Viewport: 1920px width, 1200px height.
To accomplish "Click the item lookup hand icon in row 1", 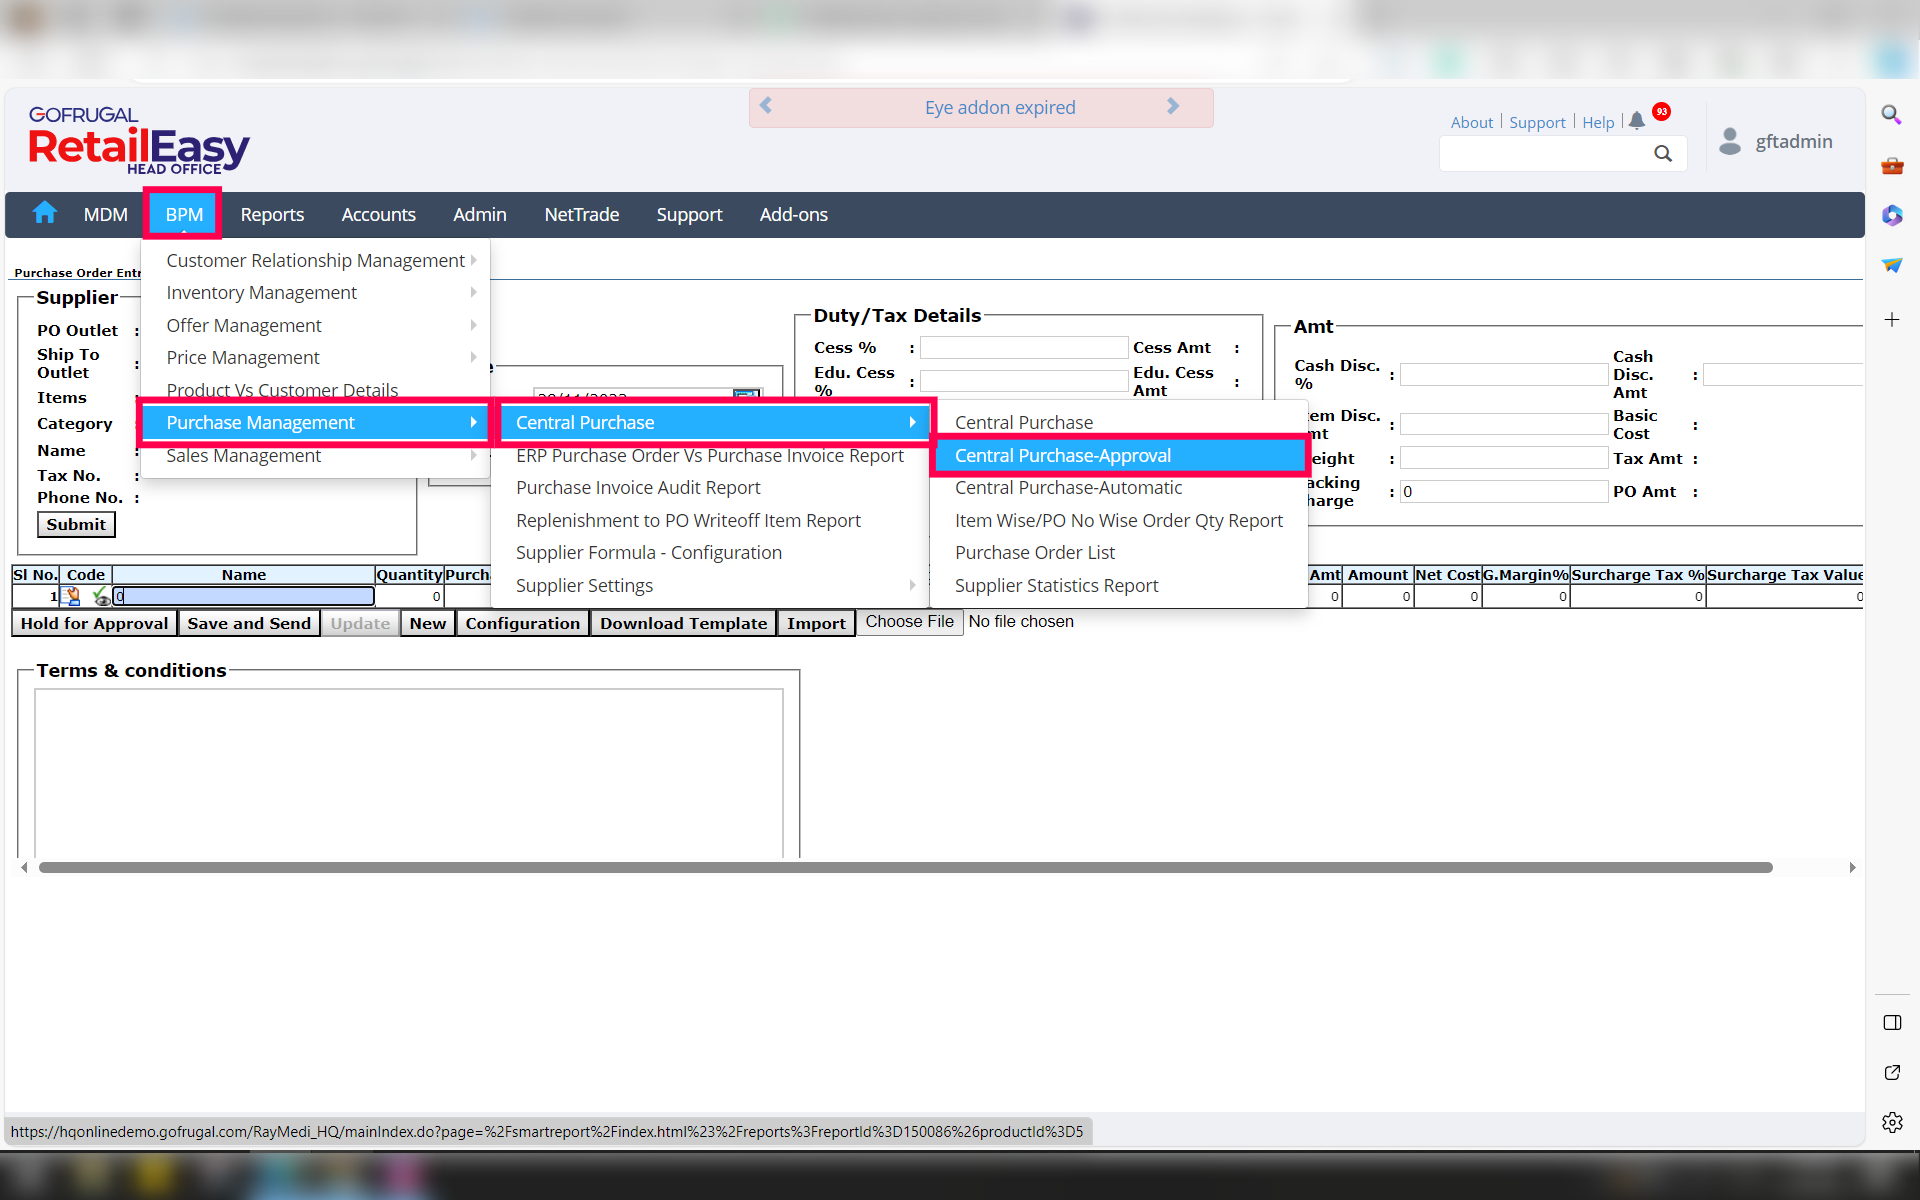I will click(x=72, y=597).
